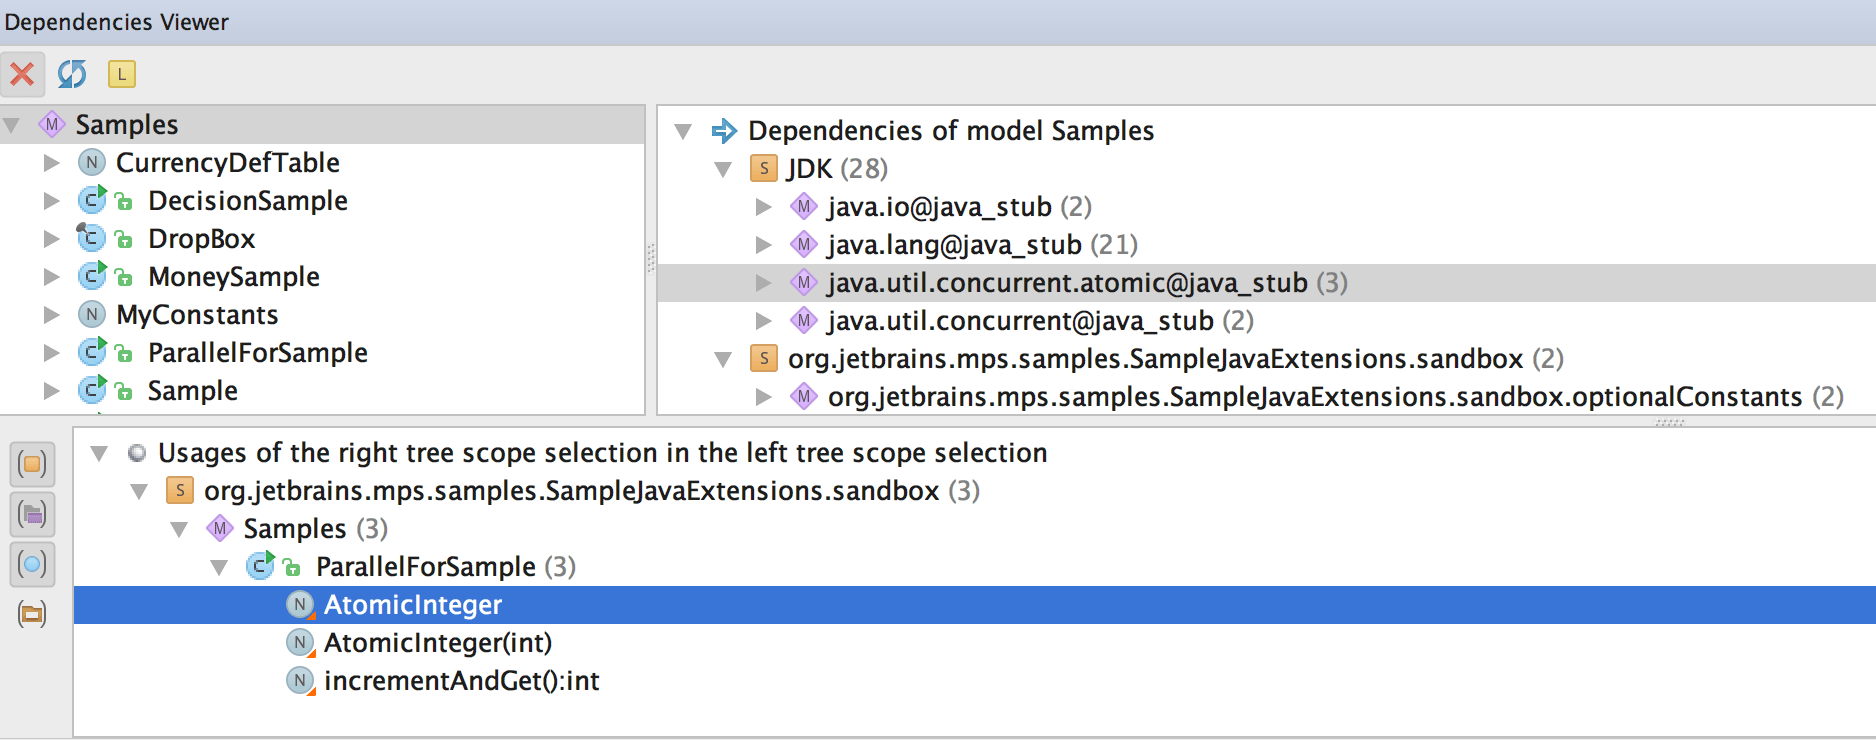Toggle the yellow L toolbar button
Screen dimensions: 1876x740
(x=122, y=74)
